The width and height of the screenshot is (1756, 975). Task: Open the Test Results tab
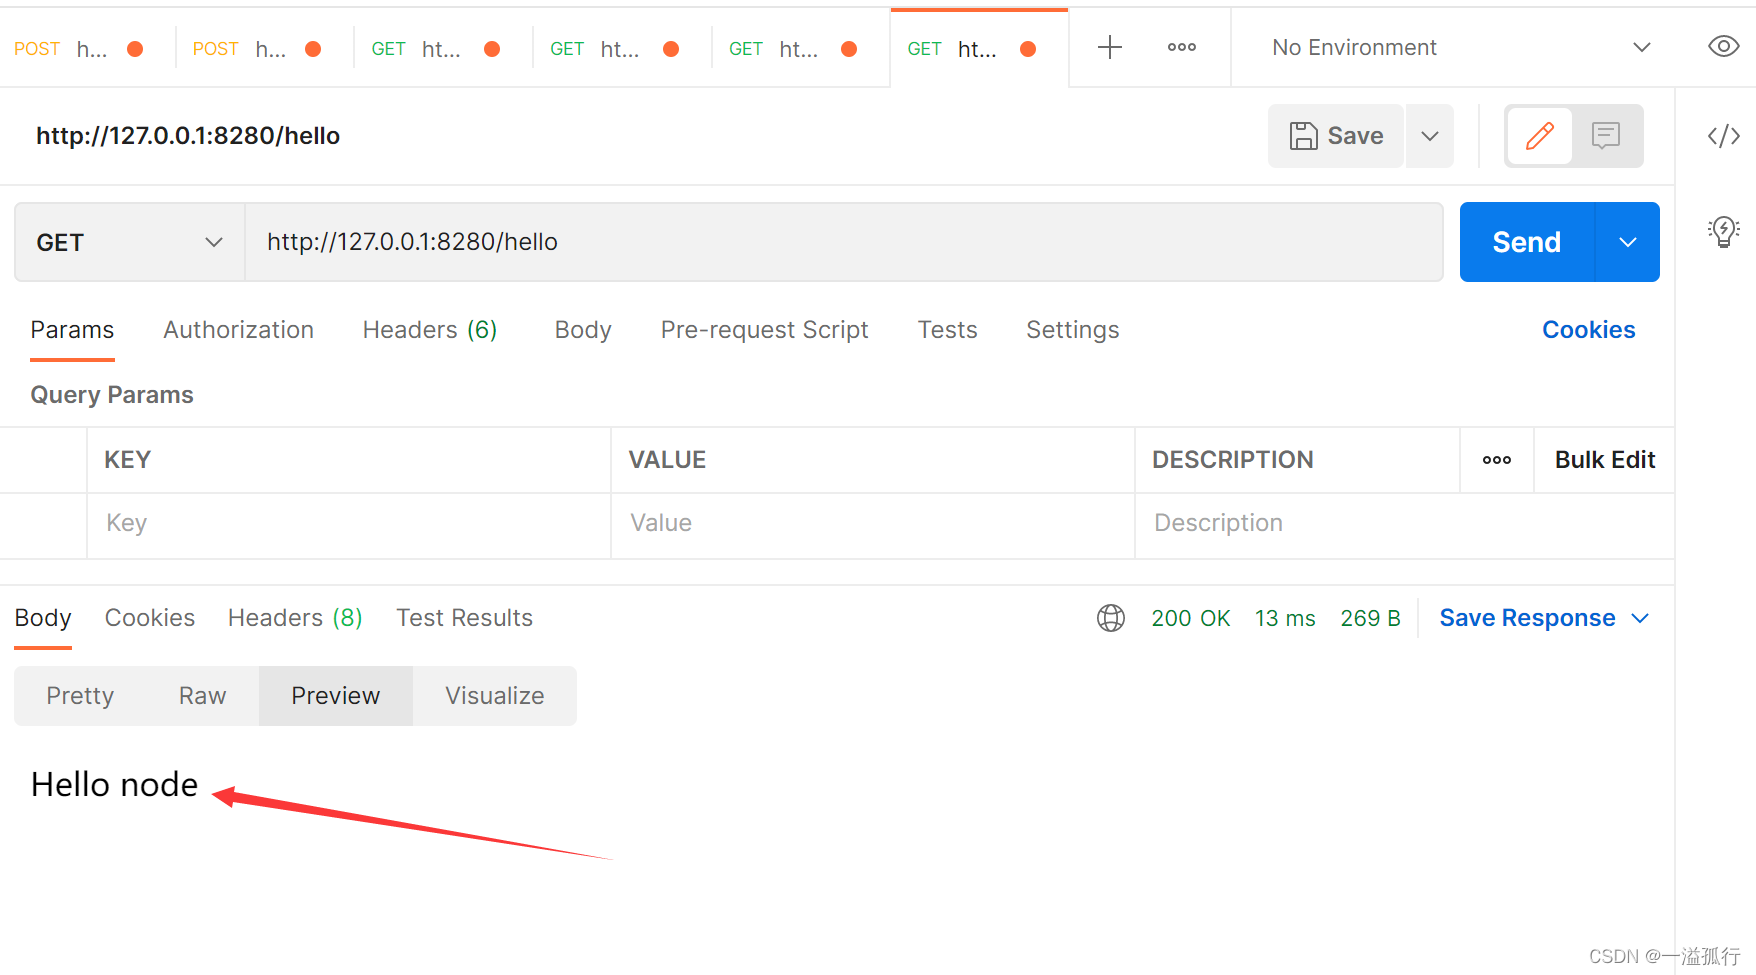coord(464,618)
